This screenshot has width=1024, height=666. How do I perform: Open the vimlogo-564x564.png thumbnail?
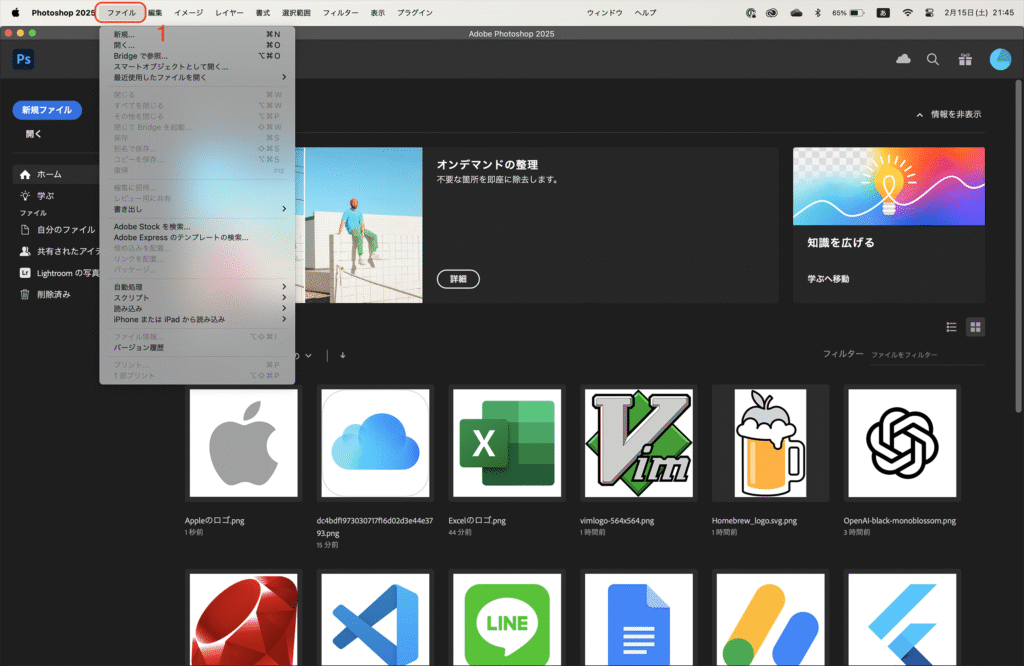639,443
